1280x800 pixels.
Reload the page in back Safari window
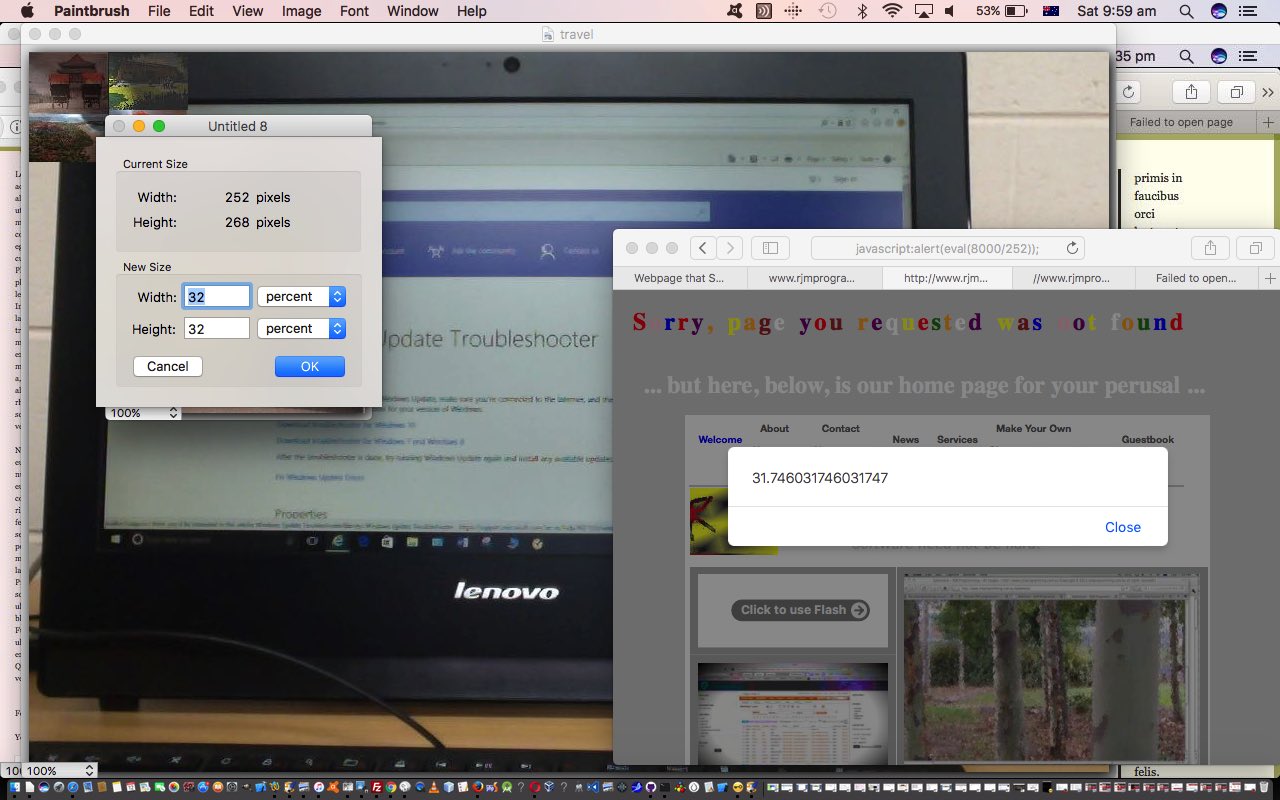1128,92
